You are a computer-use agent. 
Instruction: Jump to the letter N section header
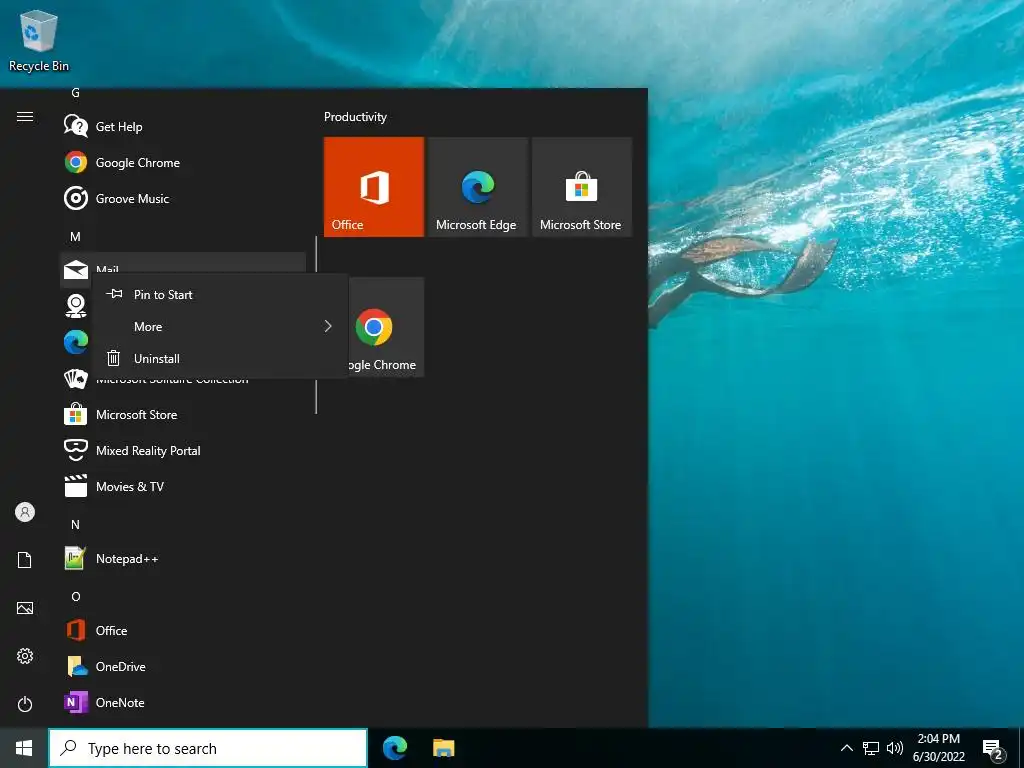pos(75,524)
